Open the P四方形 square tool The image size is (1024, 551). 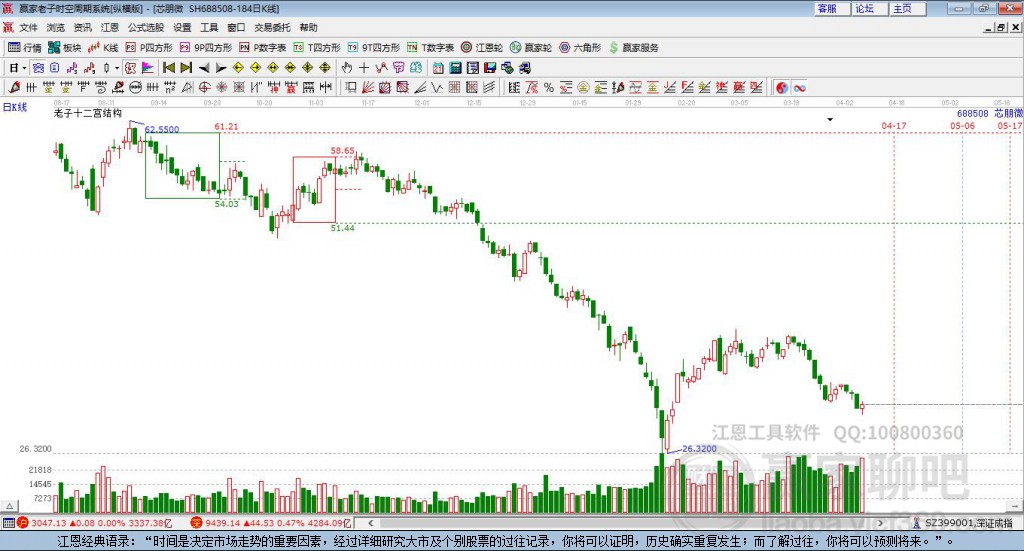pos(149,48)
